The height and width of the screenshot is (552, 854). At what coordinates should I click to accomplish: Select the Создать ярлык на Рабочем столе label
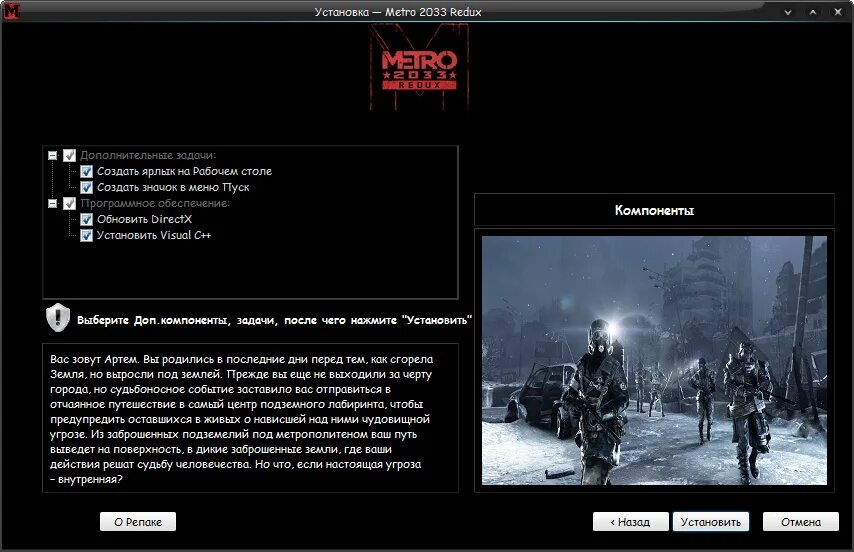(184, 171)
